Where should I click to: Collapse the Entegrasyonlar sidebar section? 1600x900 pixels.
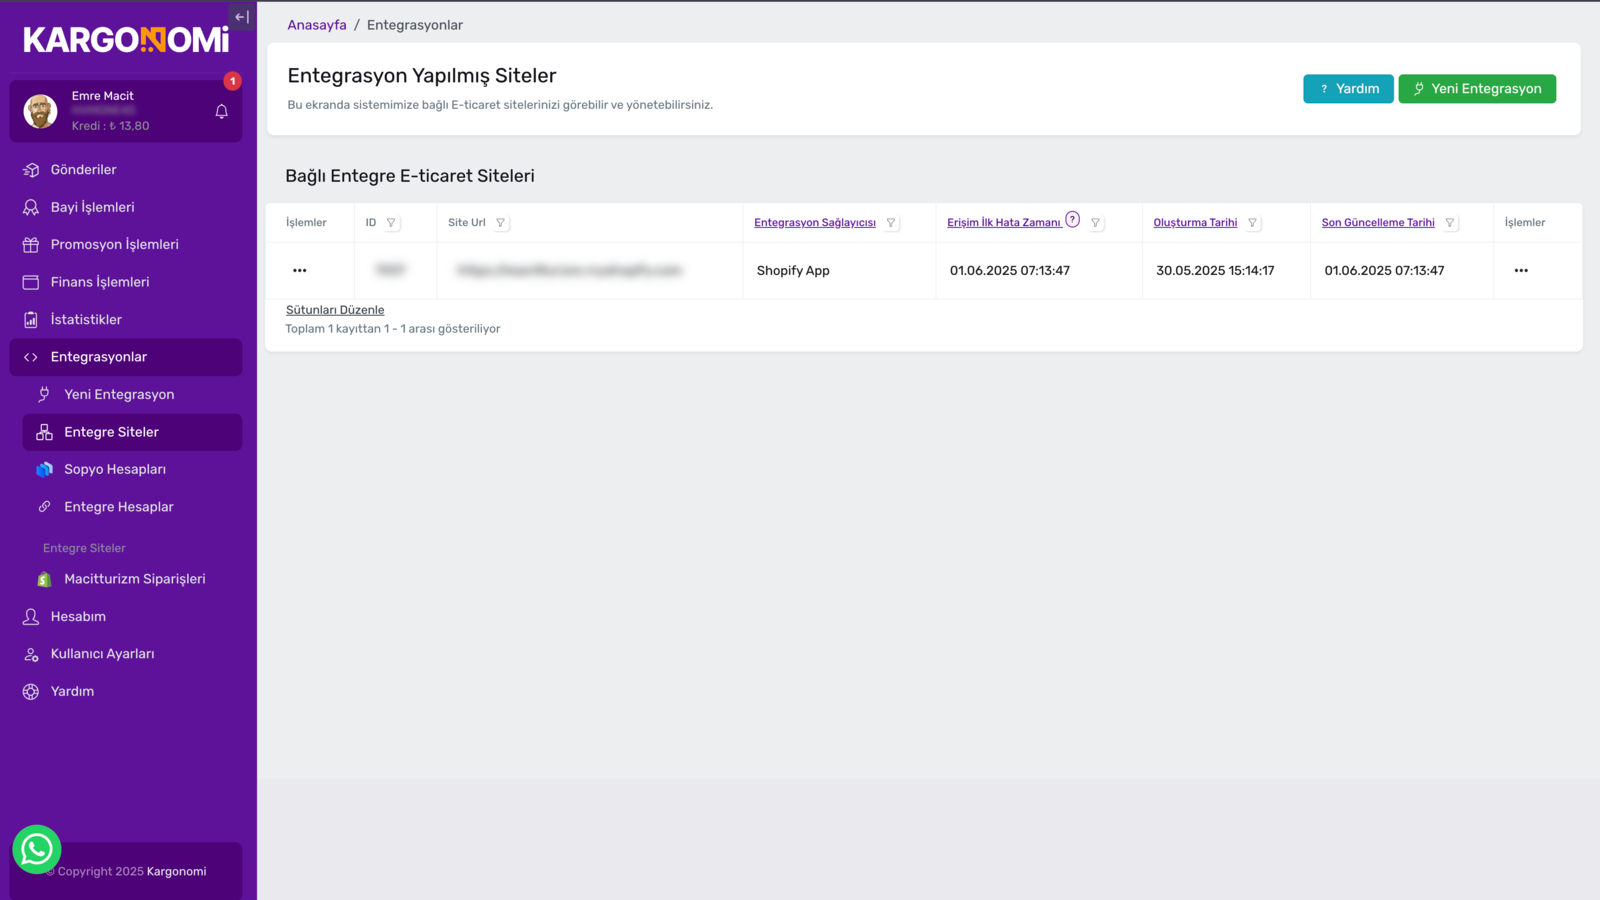(x=126, y=357)
